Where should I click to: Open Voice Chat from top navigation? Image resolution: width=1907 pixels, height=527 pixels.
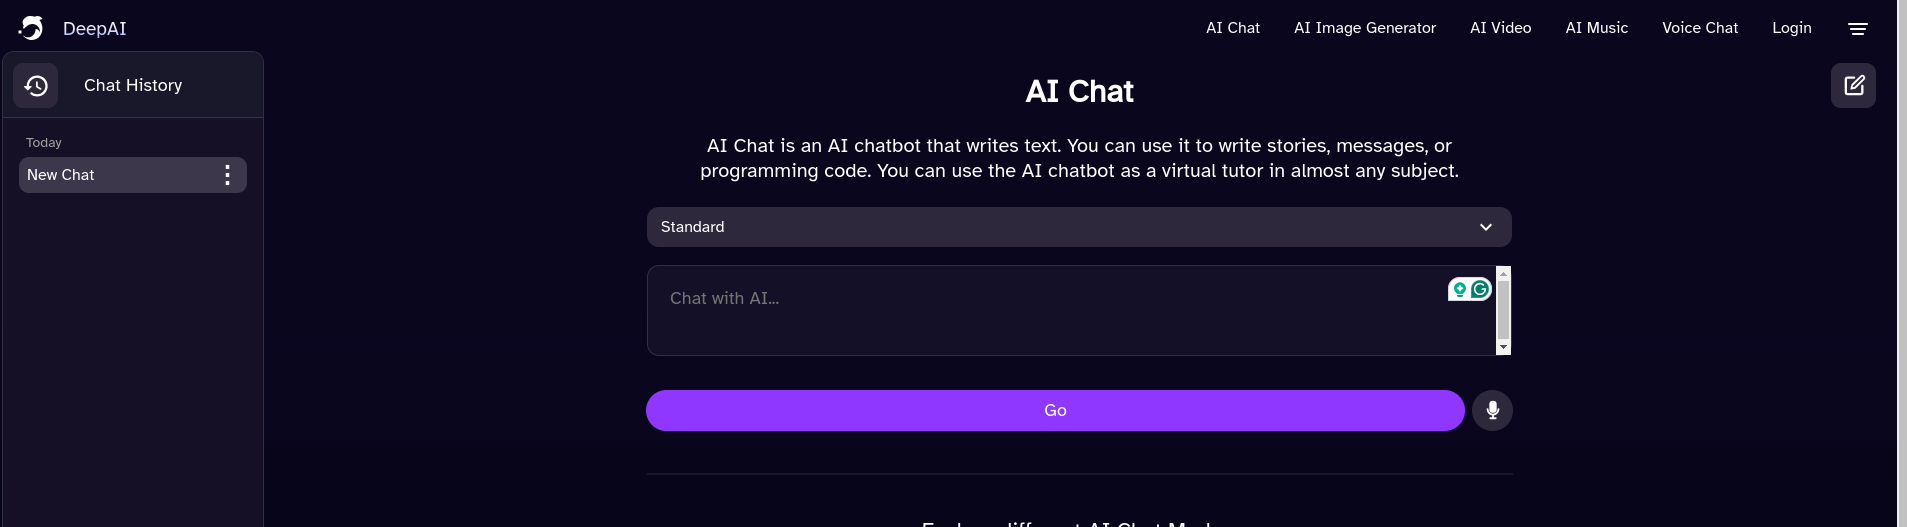[x=1700, y=28]
